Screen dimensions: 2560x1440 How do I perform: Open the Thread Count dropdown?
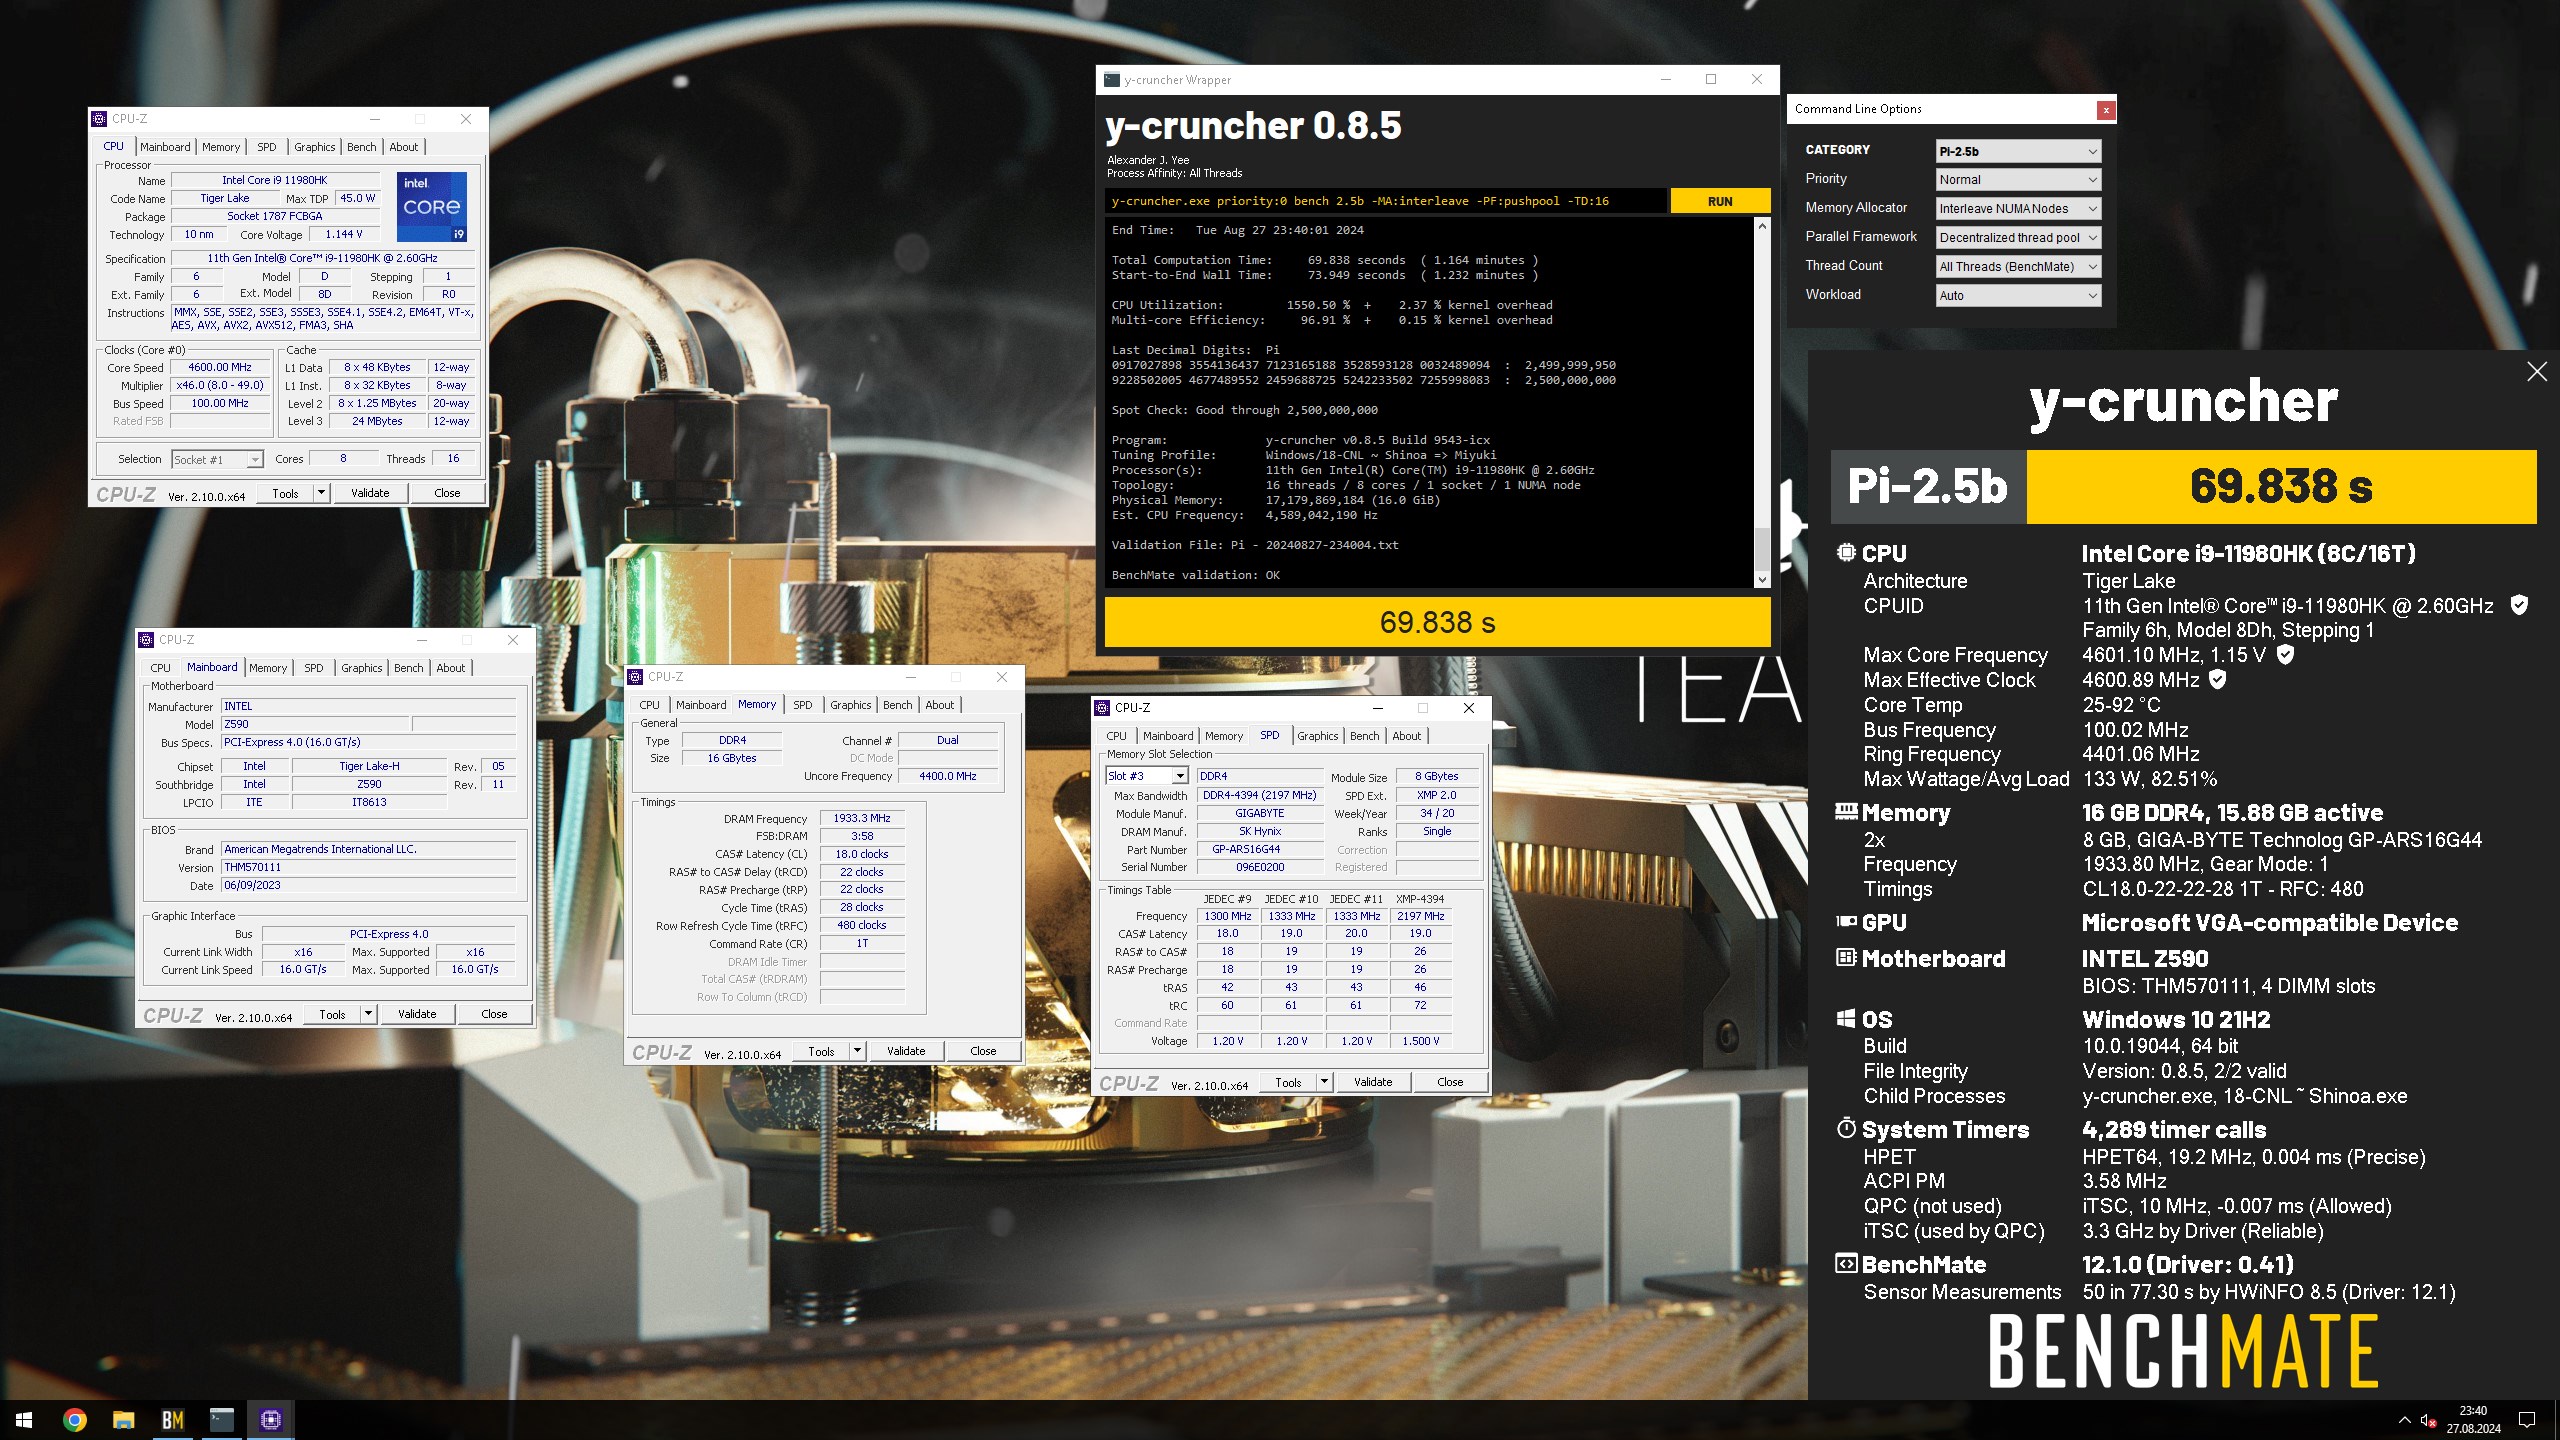2018,267
